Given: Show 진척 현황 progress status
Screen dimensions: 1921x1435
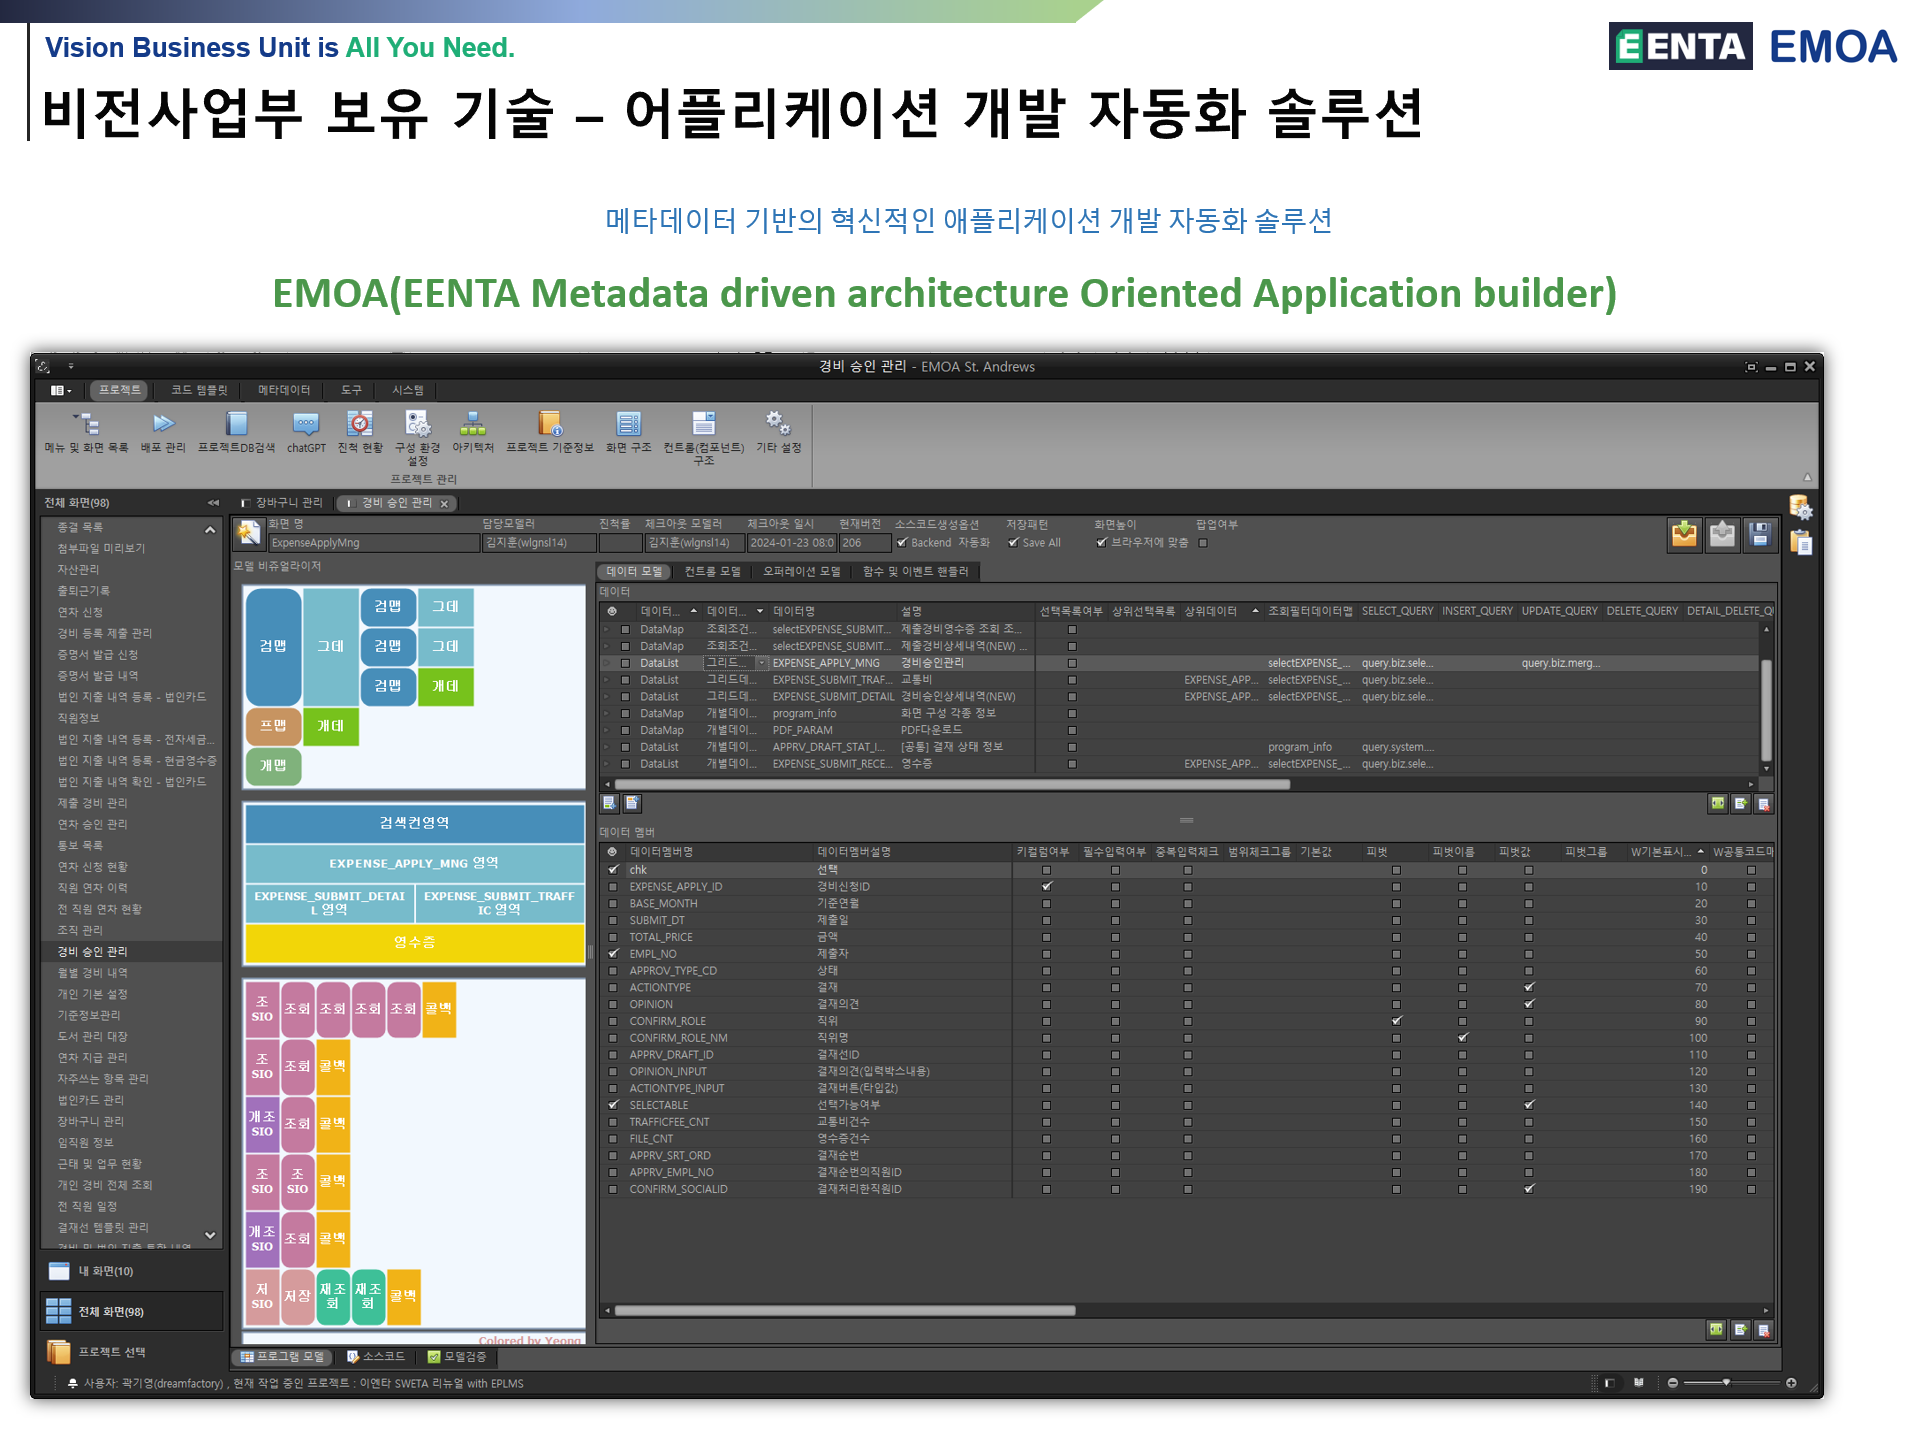Looking at the screenshot, I should [x=360, y=432].
